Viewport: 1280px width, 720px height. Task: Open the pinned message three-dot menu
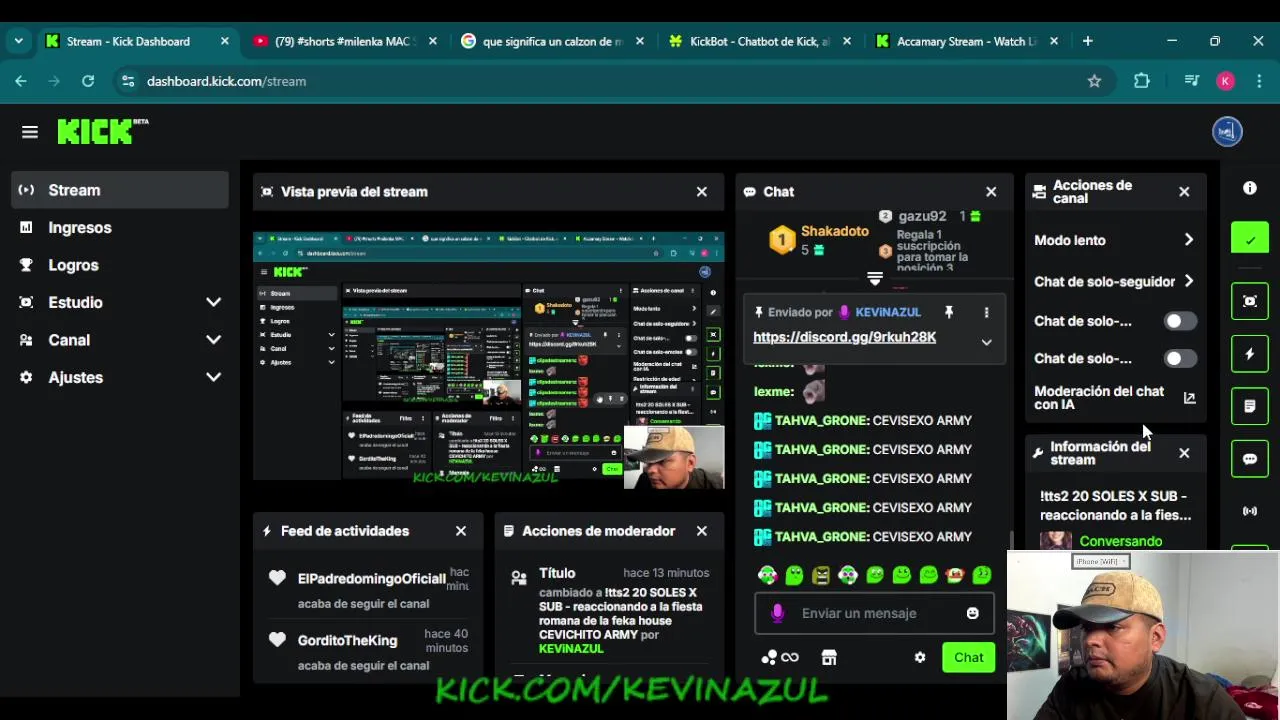986,312
